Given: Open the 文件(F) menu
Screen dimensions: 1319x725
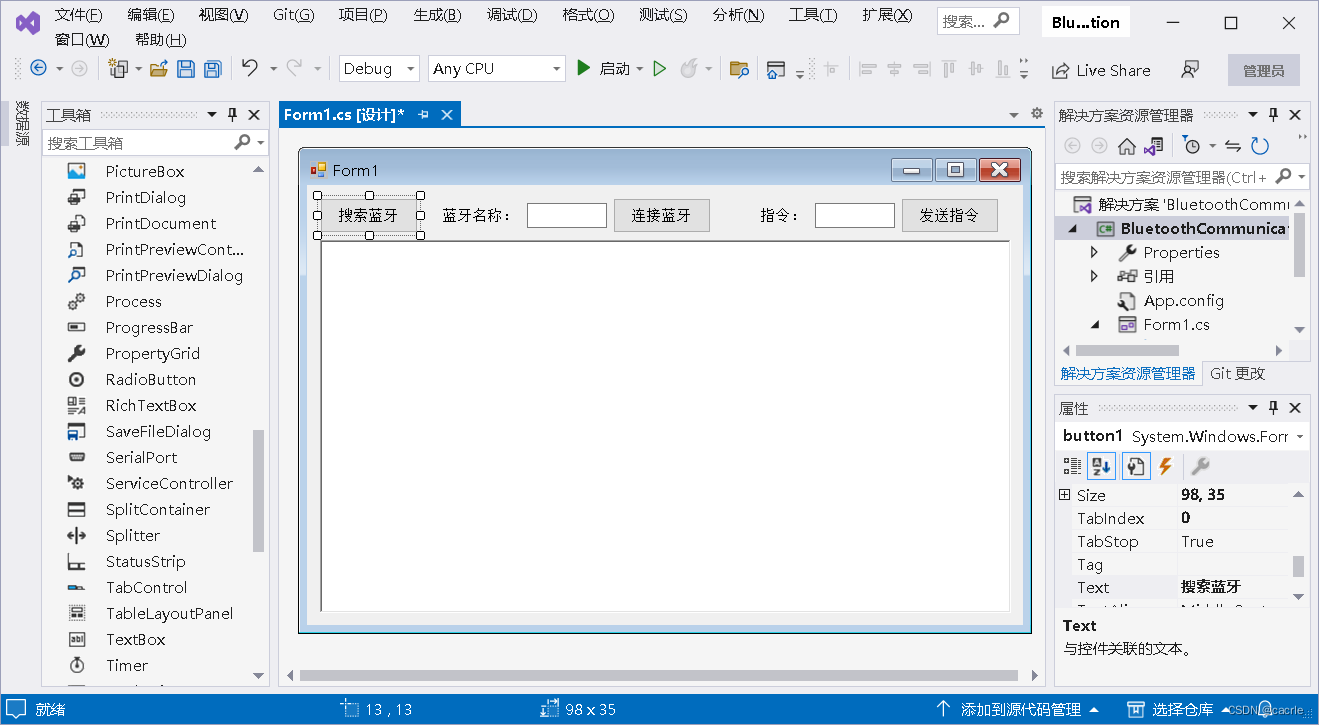Looking at the screenshot, I should coord(78,14).
